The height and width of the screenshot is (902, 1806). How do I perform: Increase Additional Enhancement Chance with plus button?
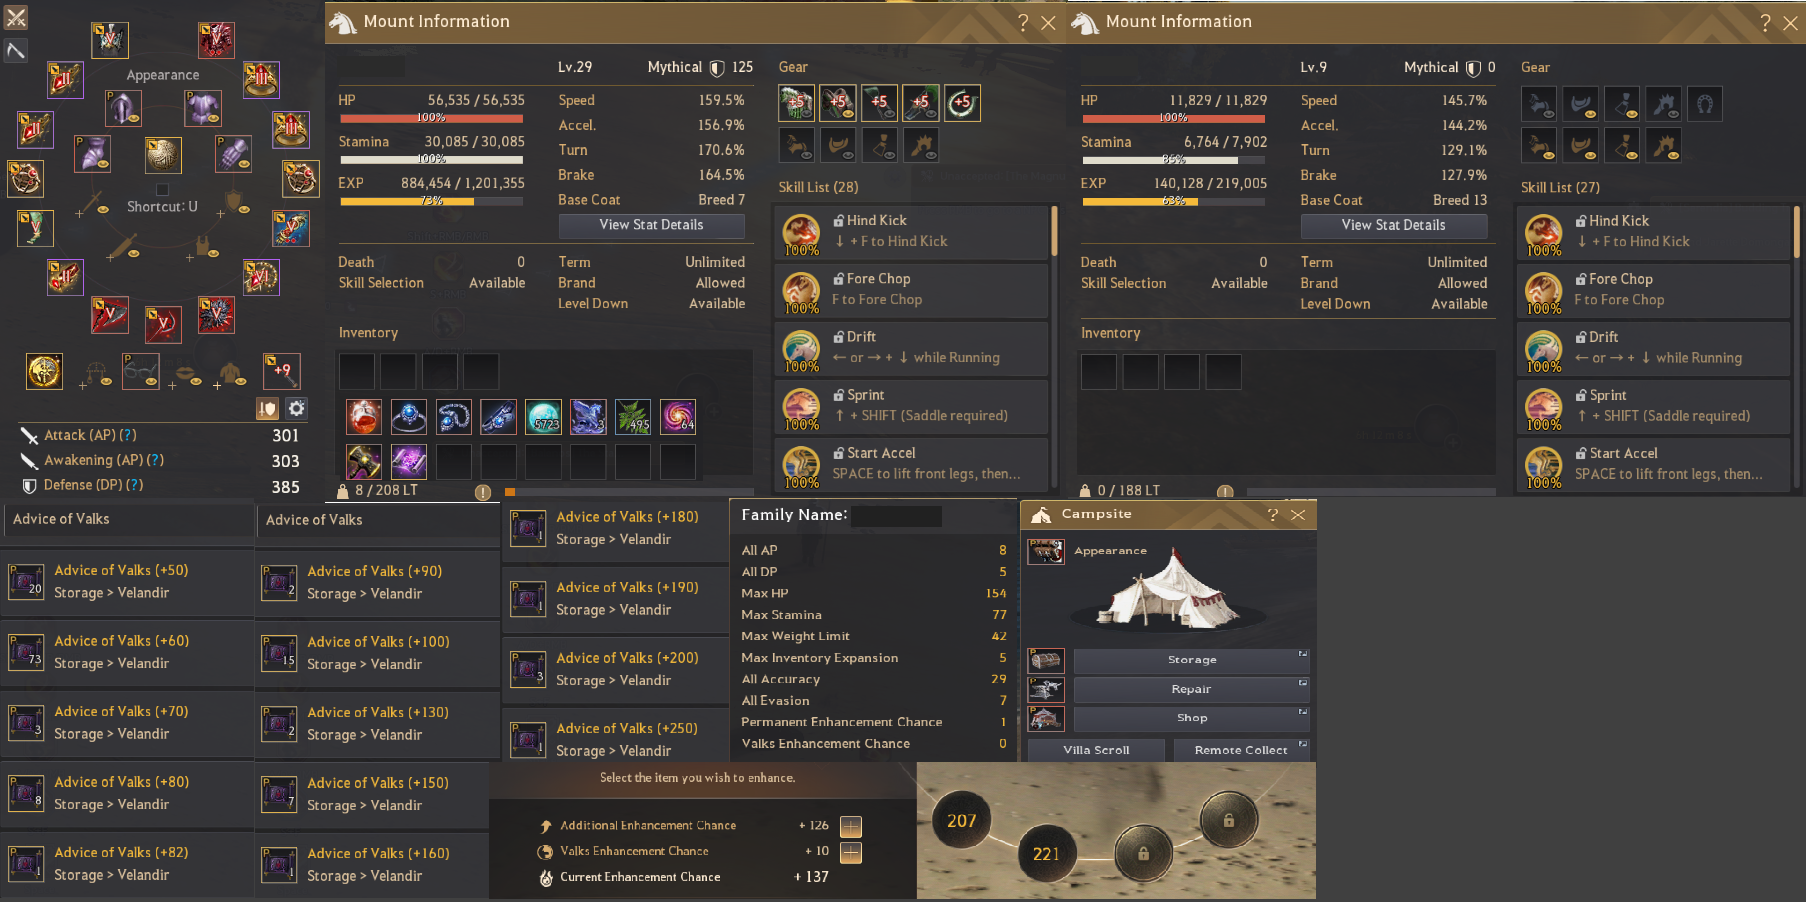point(851,826)
